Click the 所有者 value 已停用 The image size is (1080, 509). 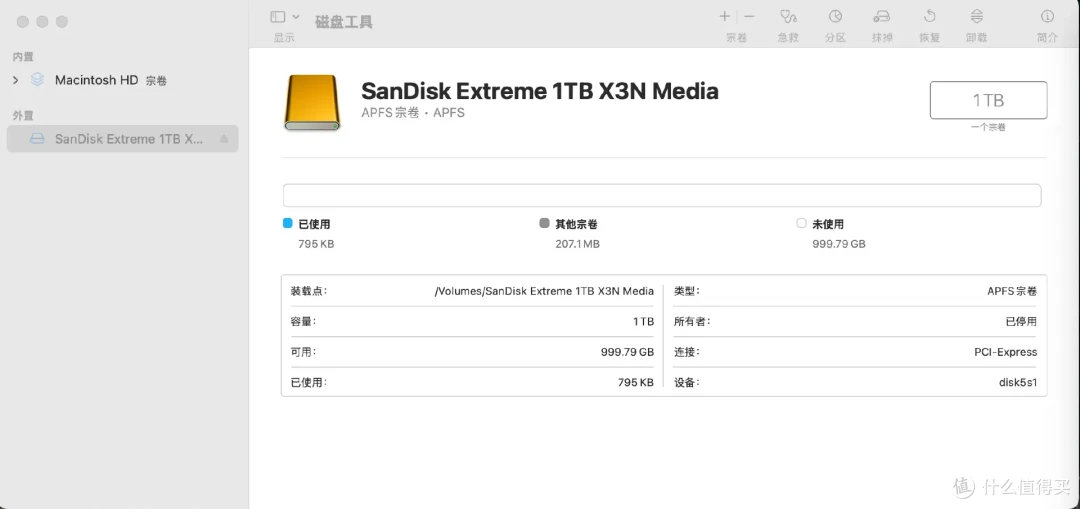pyautogui.click(x=1021, y=322)
